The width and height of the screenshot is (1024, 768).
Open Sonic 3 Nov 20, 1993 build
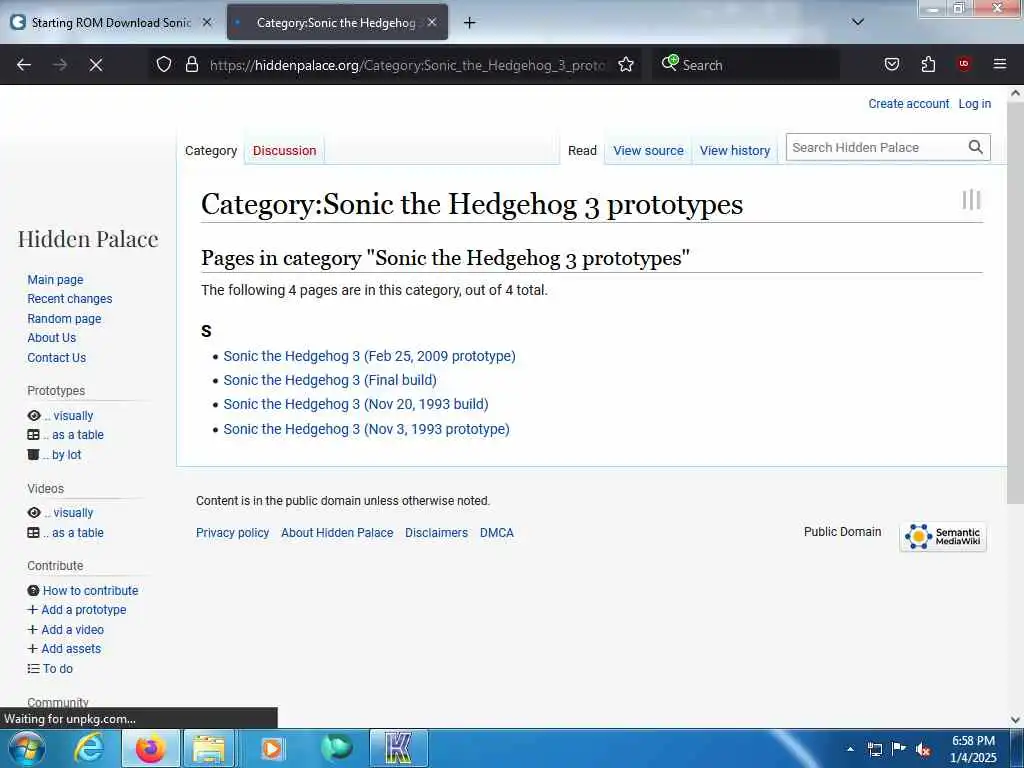coord(356,404)
